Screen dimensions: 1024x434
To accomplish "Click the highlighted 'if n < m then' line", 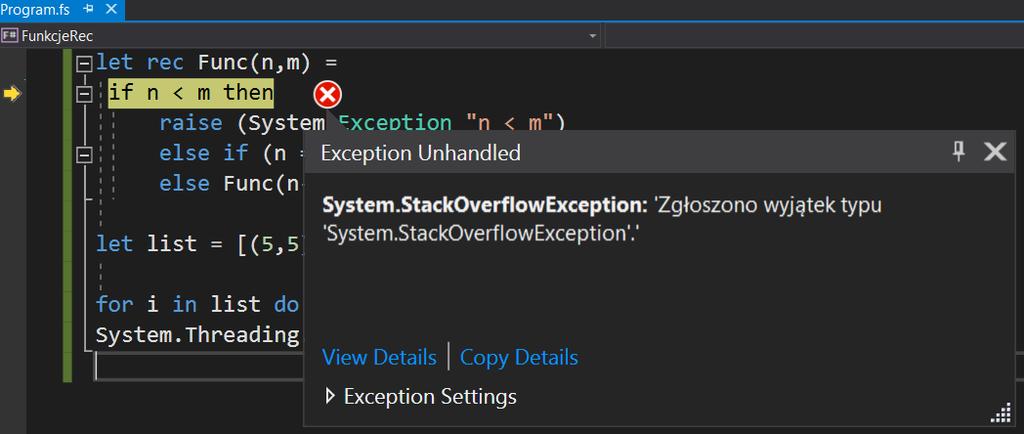I will 191,93.
